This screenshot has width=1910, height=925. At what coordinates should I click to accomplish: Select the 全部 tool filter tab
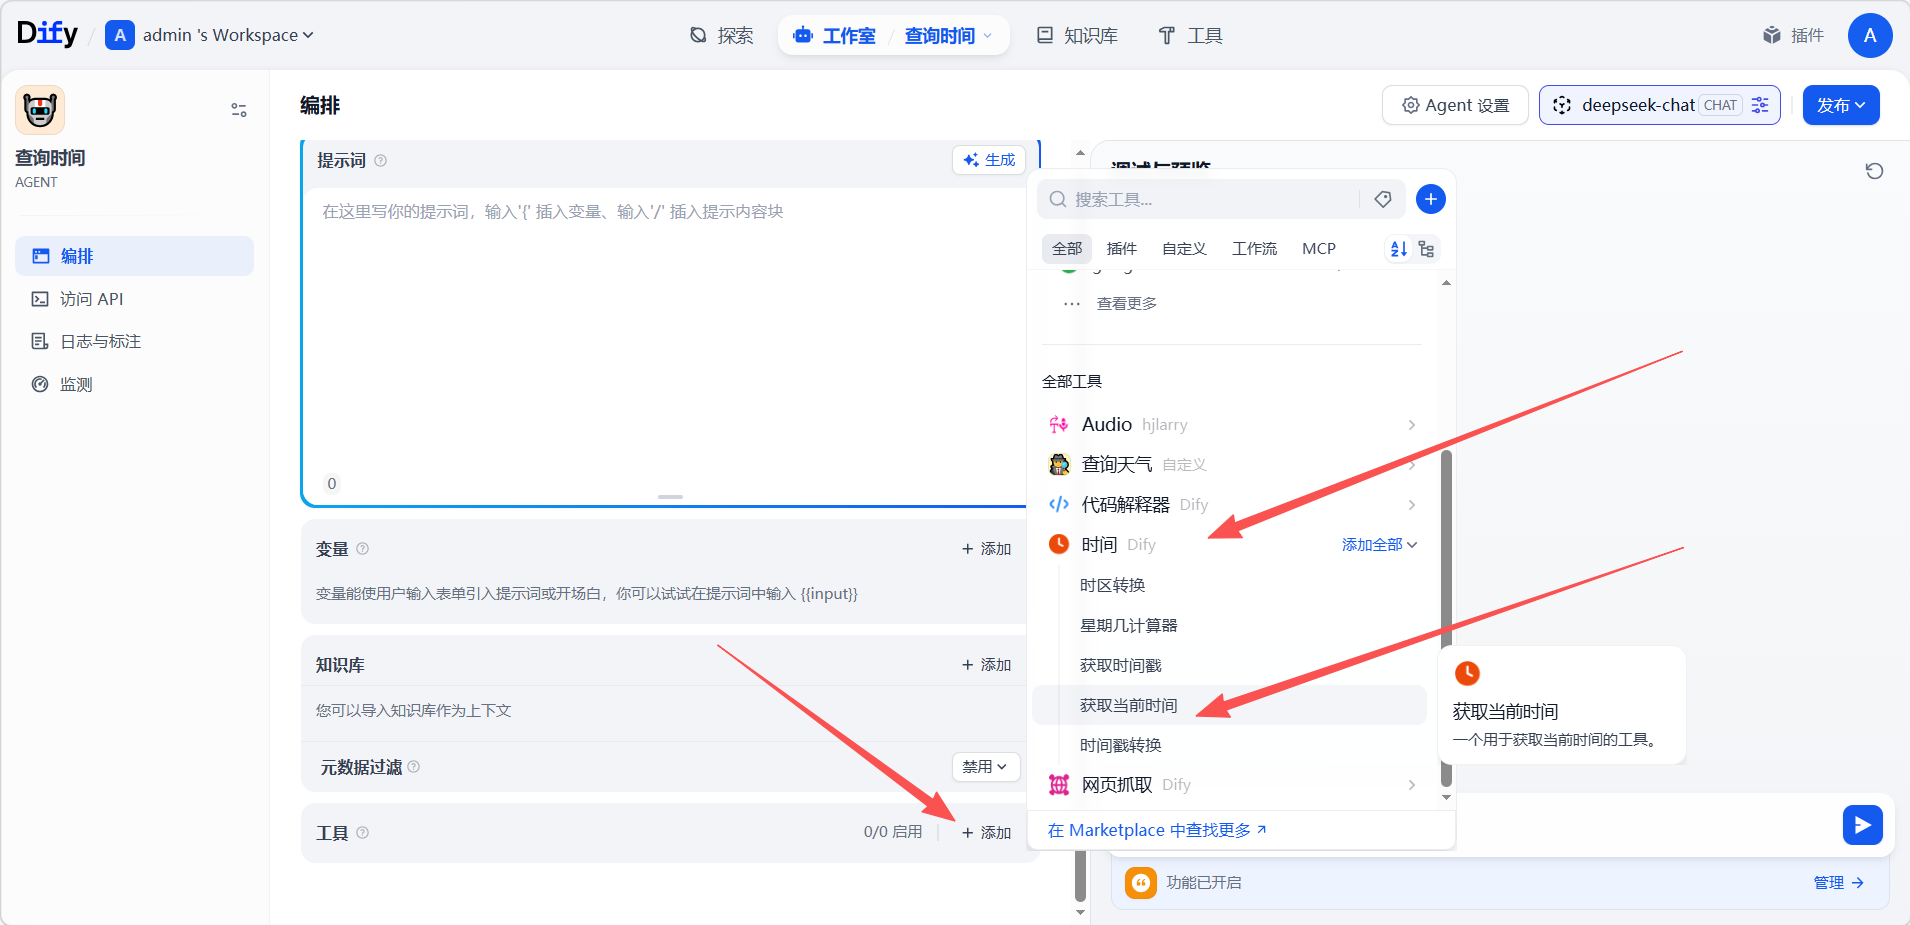(x=1067, y=249)
